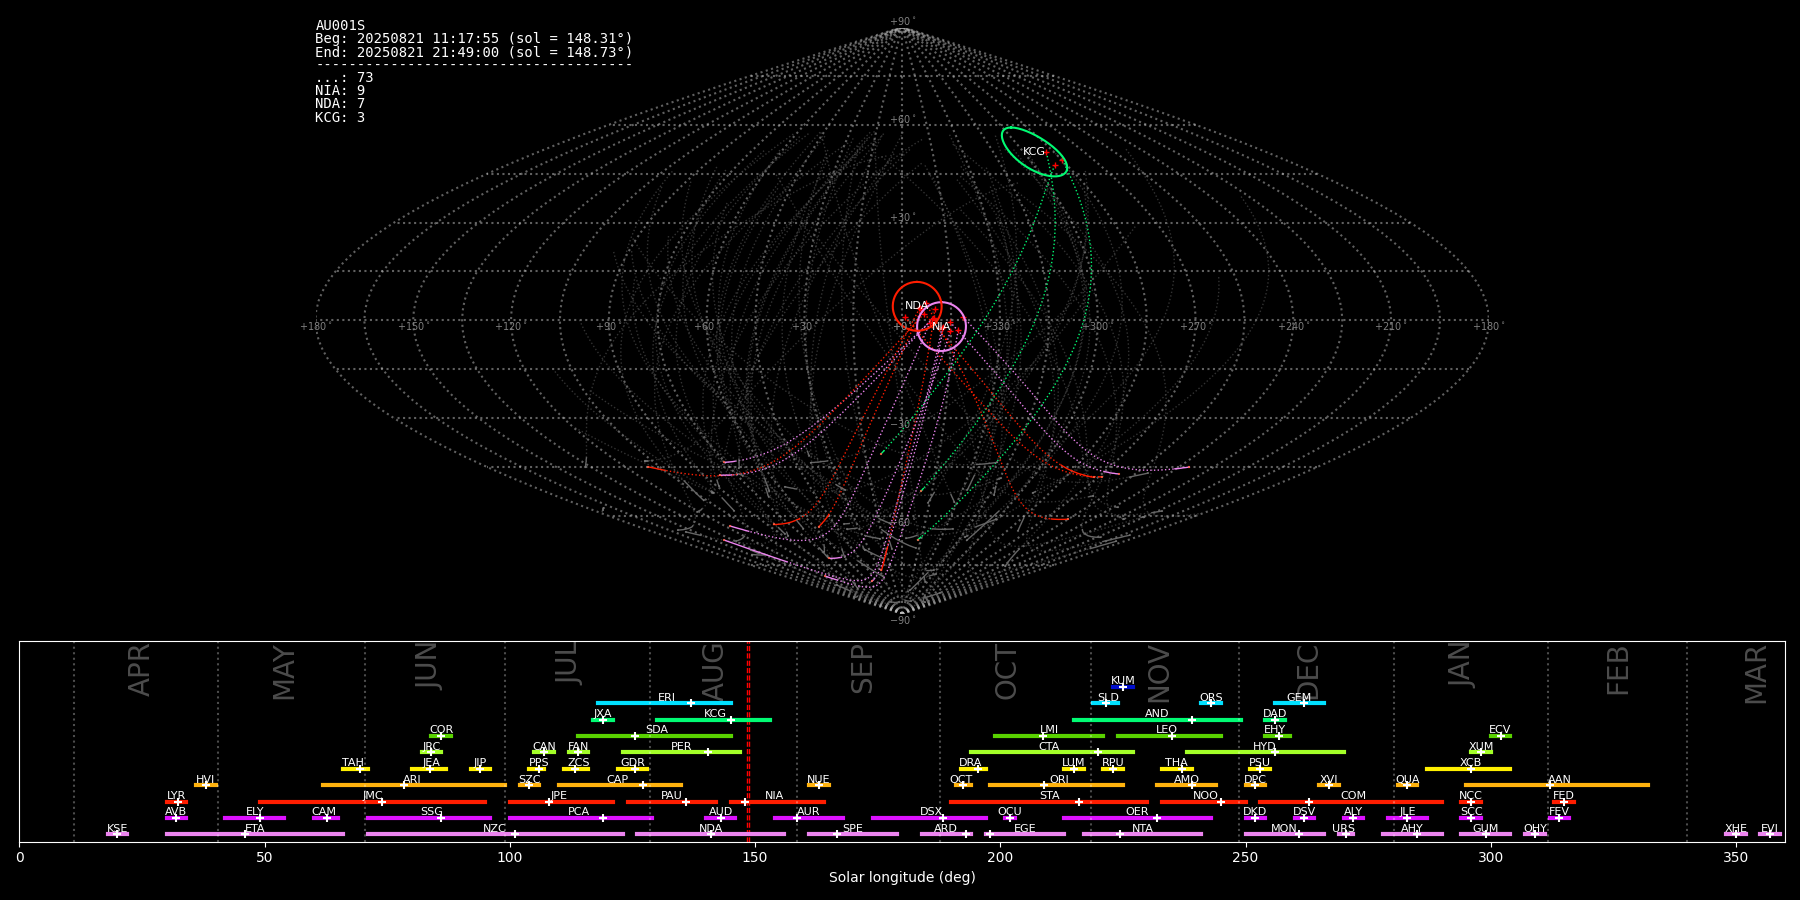
Task: Click the OER purple bar in the timeline
Action: click(x=1137, y=818)
